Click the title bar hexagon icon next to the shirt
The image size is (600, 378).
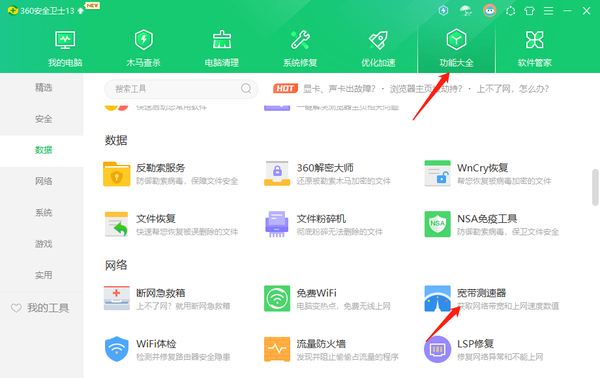point(510,11)
